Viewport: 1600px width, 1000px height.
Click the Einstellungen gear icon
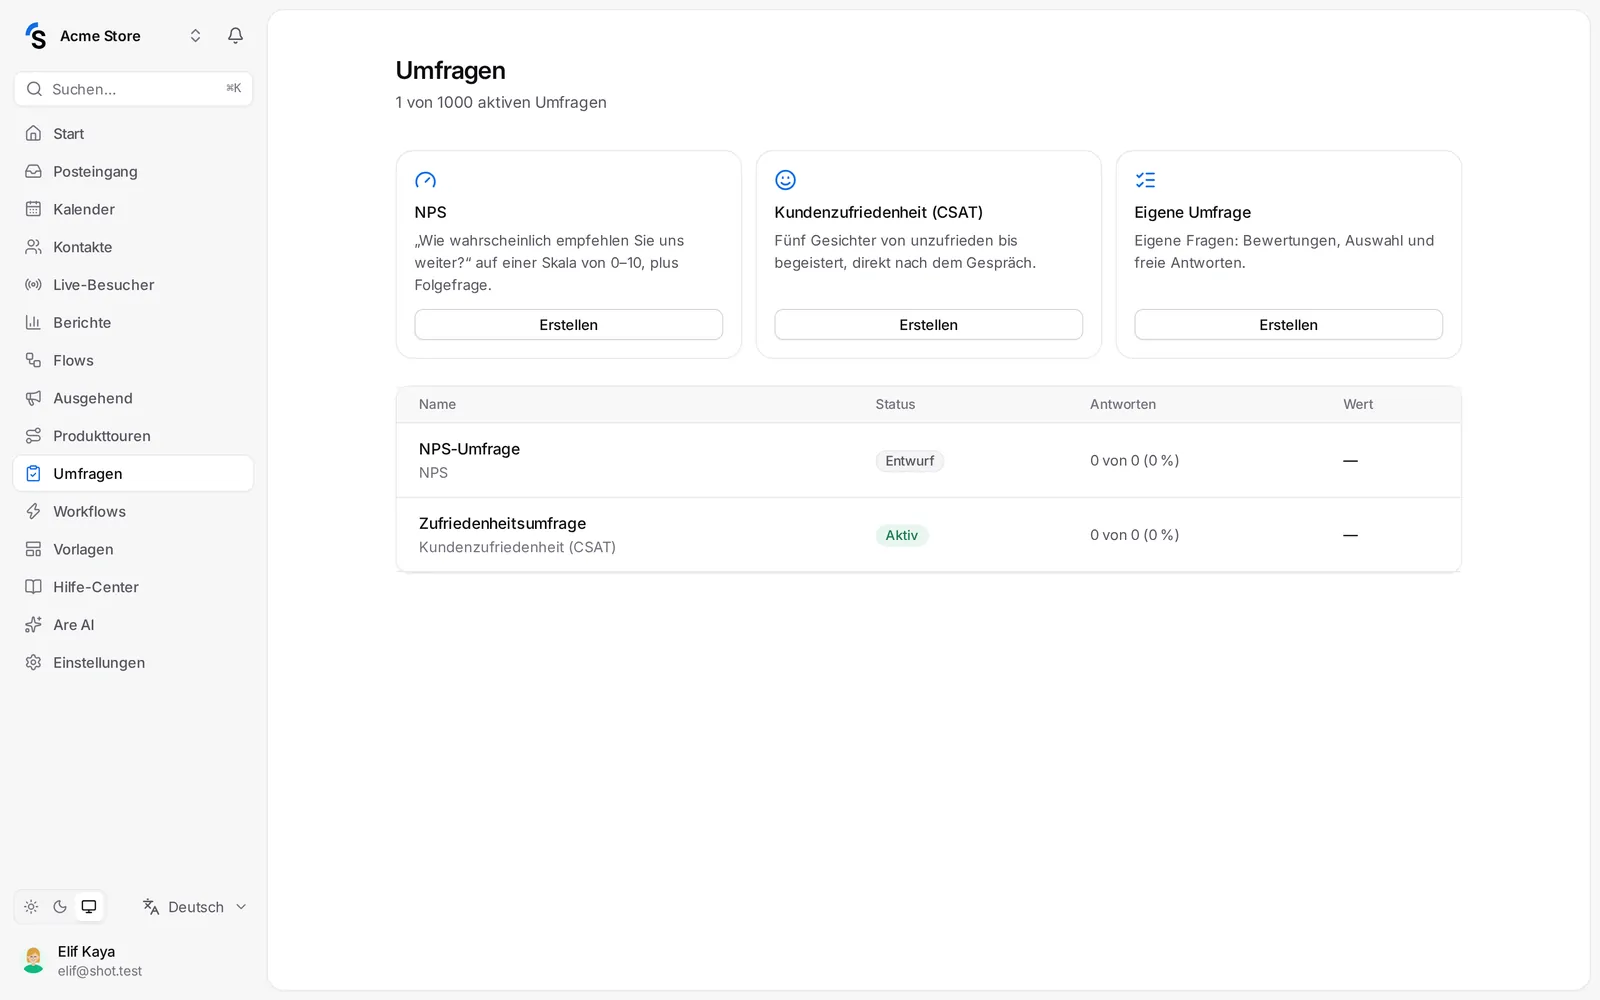tap(33, 663)
